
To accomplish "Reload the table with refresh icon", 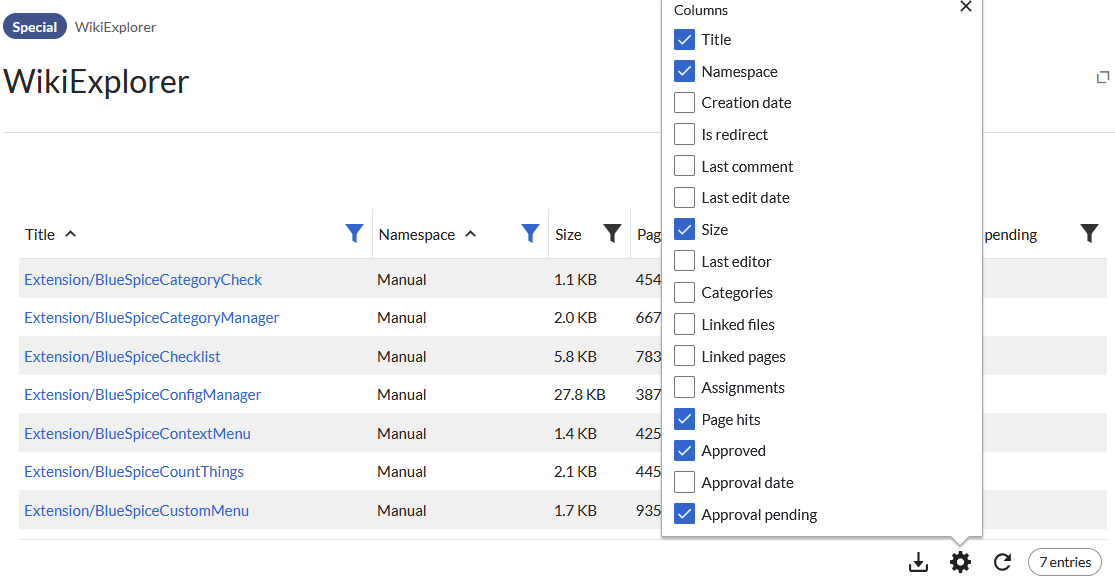I will [x=1002, y=563].
